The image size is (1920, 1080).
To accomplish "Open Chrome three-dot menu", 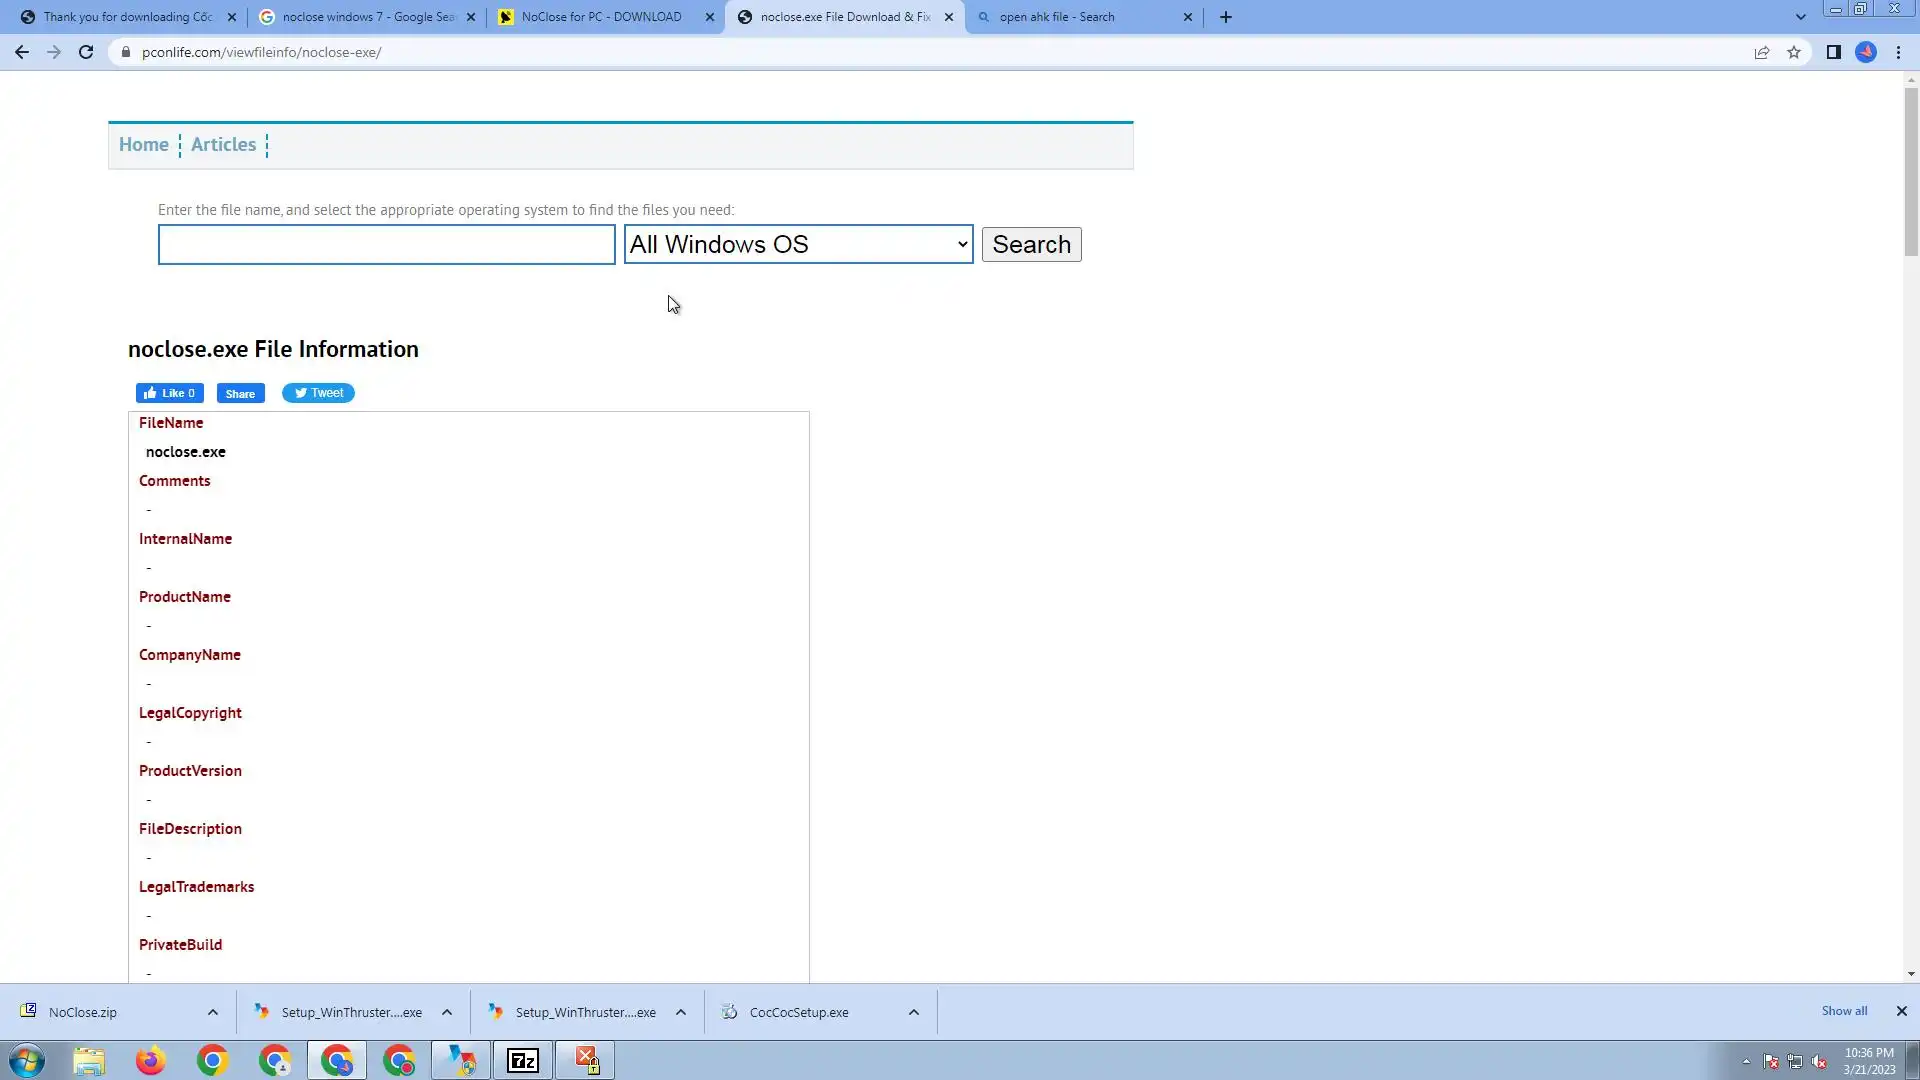I will (x=1898, y=52).
